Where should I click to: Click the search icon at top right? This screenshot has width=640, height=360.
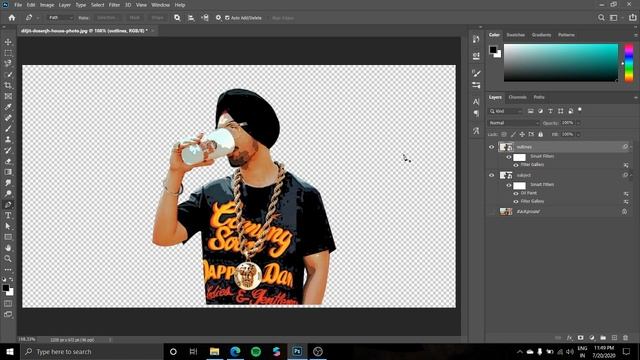tap(601, 18)
